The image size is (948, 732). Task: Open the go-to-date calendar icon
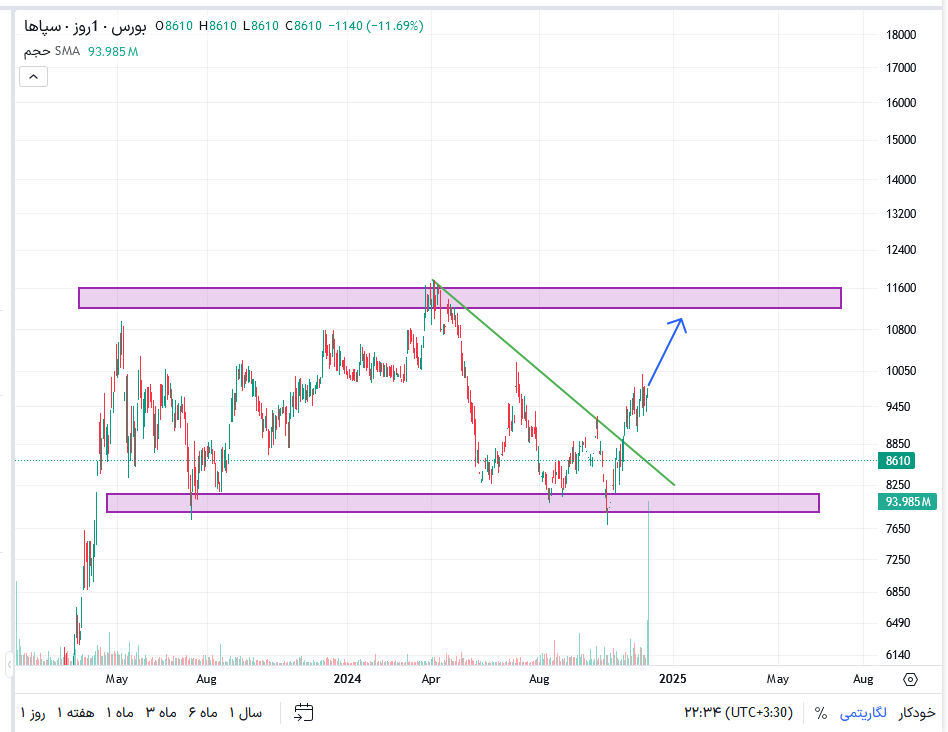click(x=304, y=713)
